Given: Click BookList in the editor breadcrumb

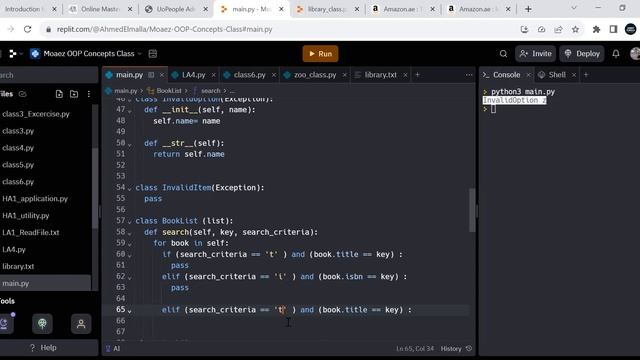Looking at the screenshot, I should tap(169, 91).
